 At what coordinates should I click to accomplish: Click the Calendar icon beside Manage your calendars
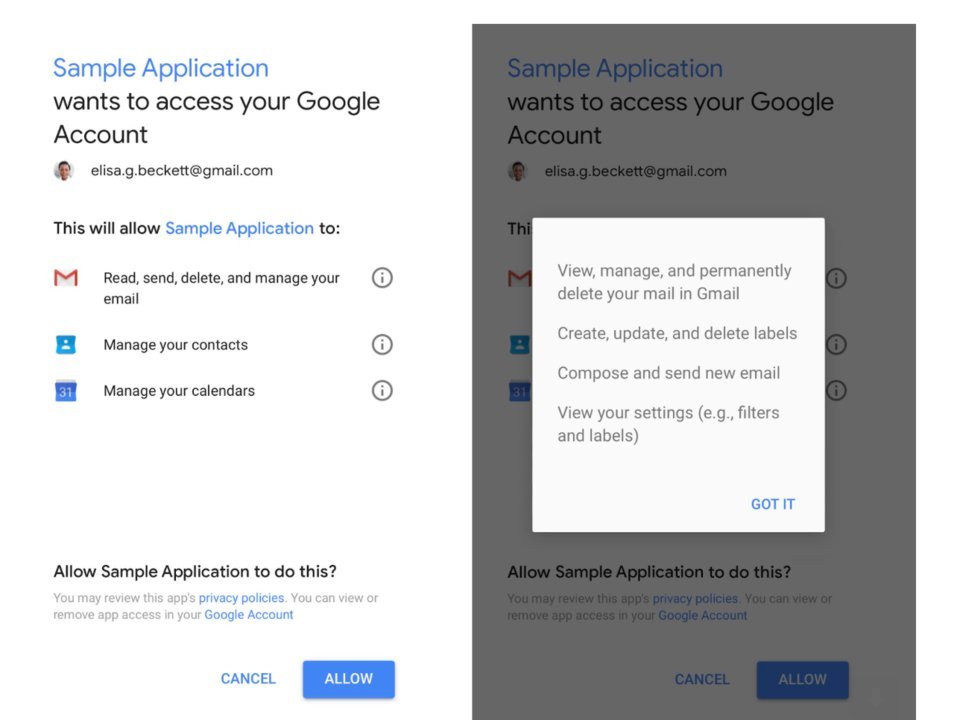click(x=66, y=391)
